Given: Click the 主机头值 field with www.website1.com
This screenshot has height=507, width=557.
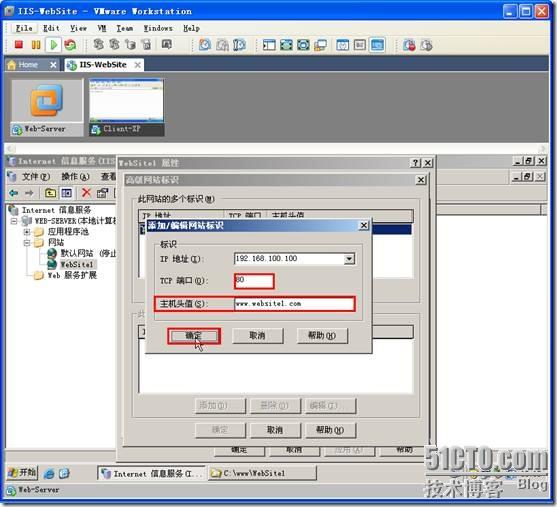Looking at the screenshot, I should pyautogui.click(x=294, y=304).
